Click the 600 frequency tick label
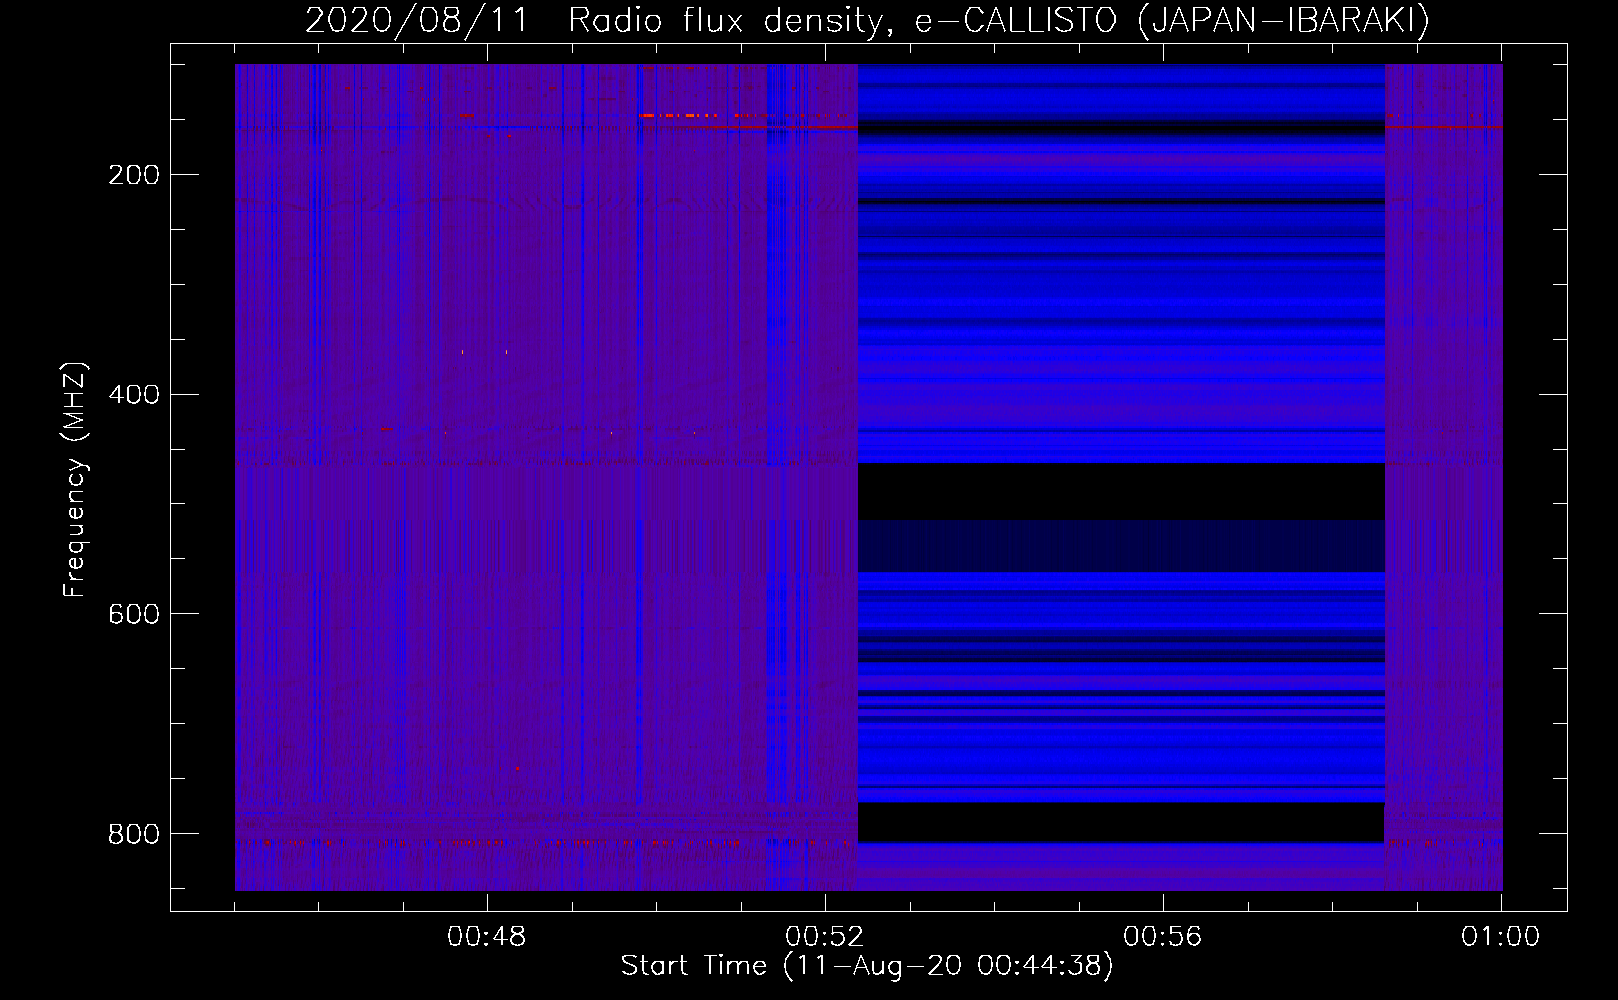Screen dimensions: 1618x1000 [134, 614]
